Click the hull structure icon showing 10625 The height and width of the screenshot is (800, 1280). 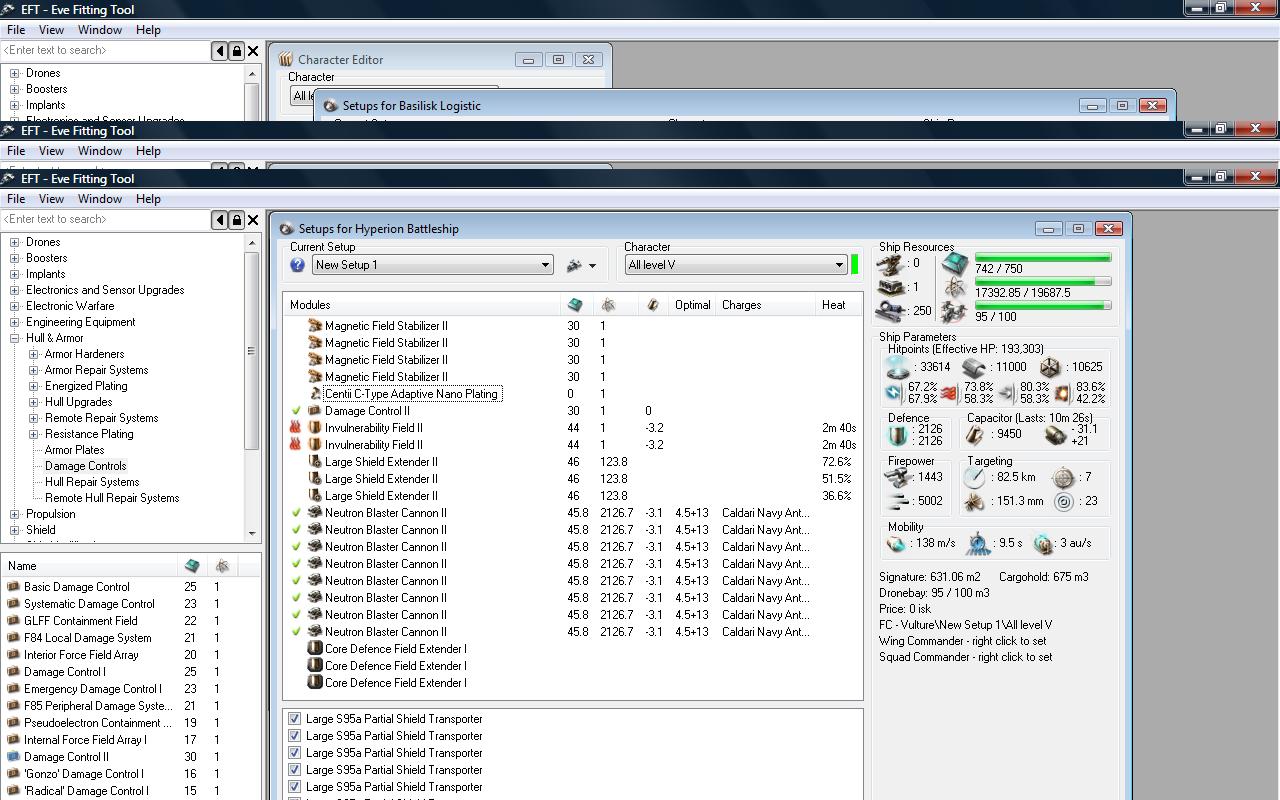(x=1050, y=367)
